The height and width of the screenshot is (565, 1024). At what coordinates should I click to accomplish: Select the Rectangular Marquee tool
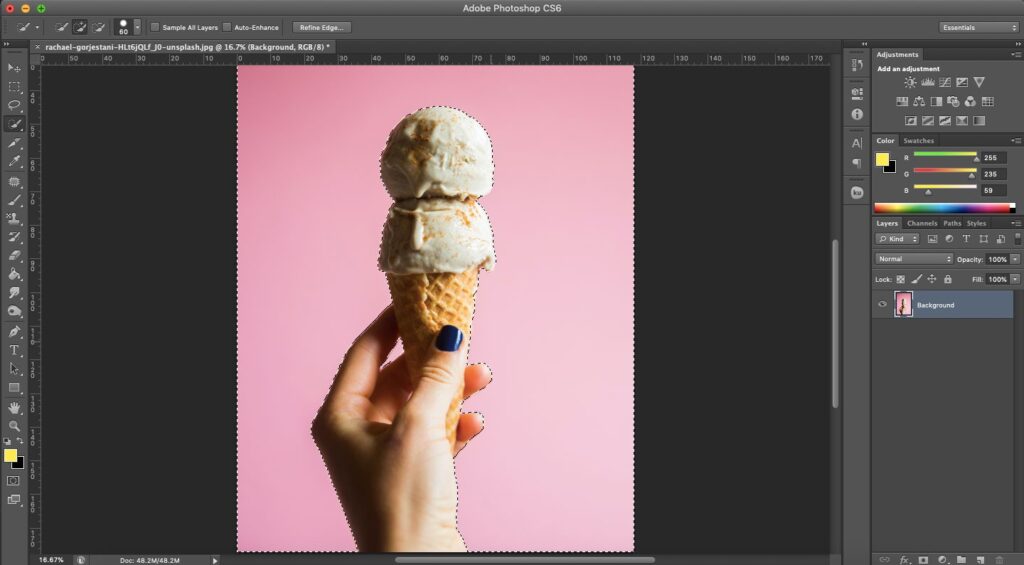[x=14, y=87]
